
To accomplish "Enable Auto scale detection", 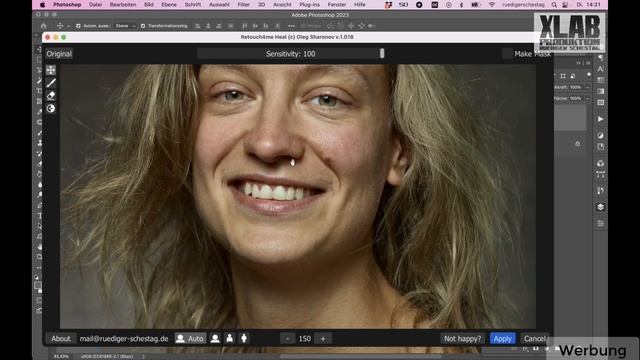I will pos(190,338).
